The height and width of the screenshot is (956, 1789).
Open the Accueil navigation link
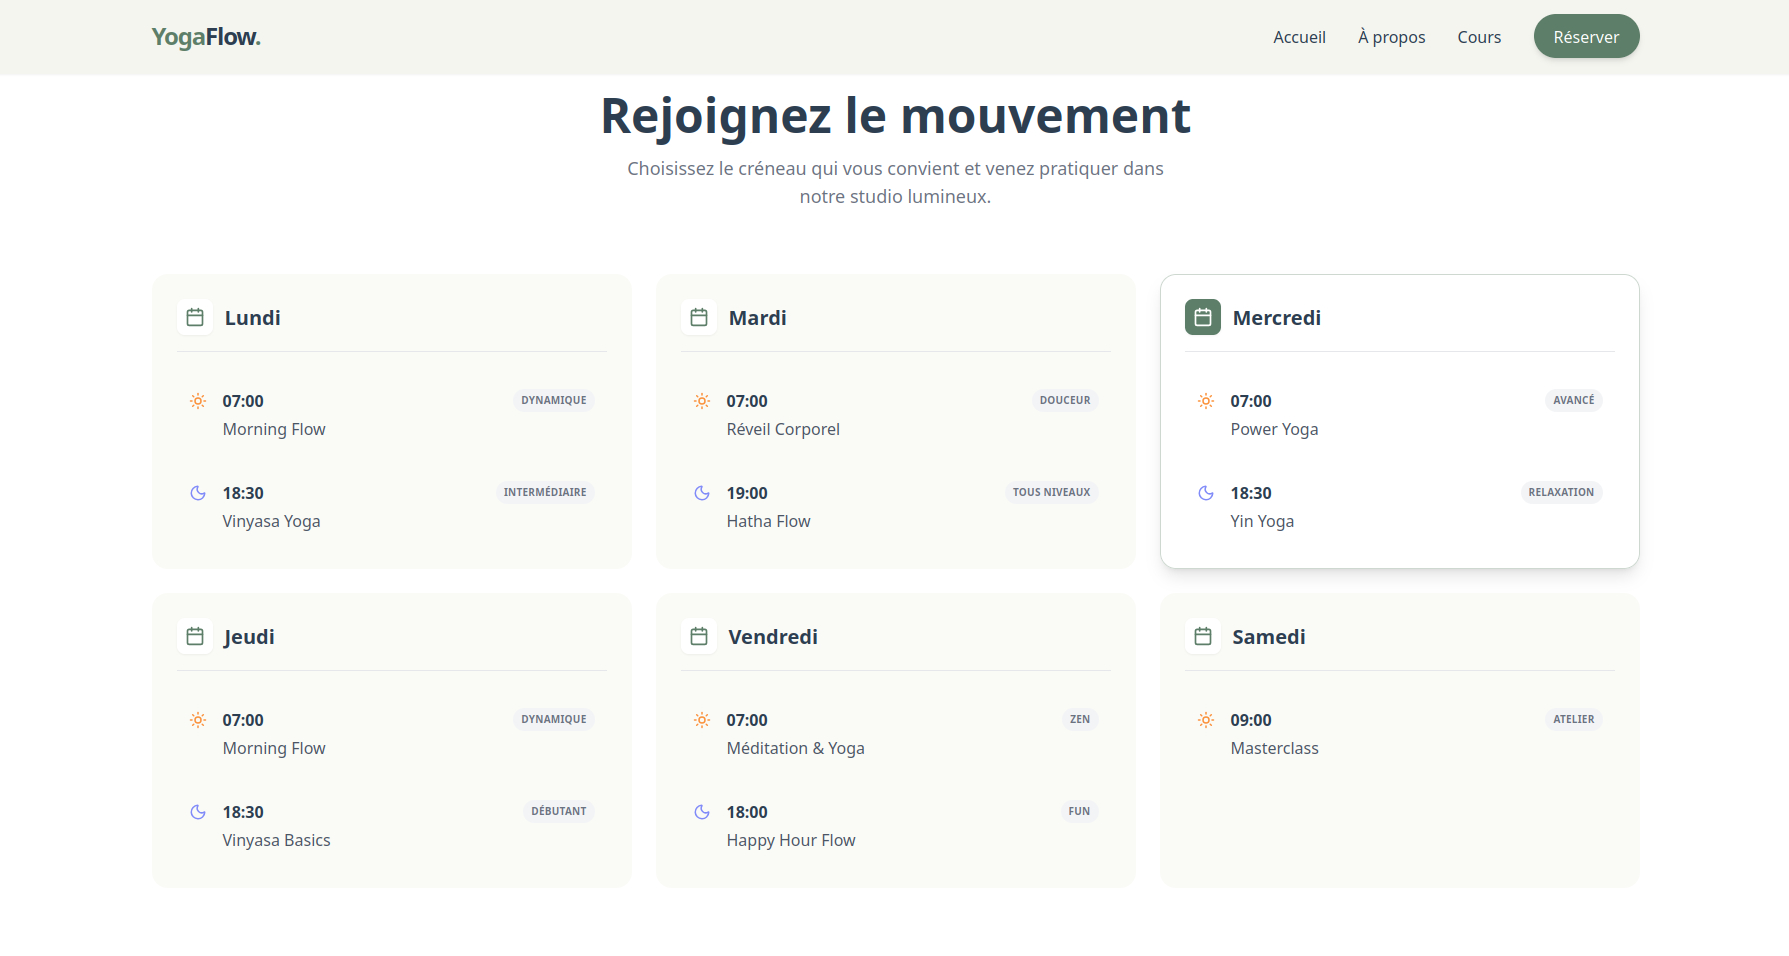1299,37
